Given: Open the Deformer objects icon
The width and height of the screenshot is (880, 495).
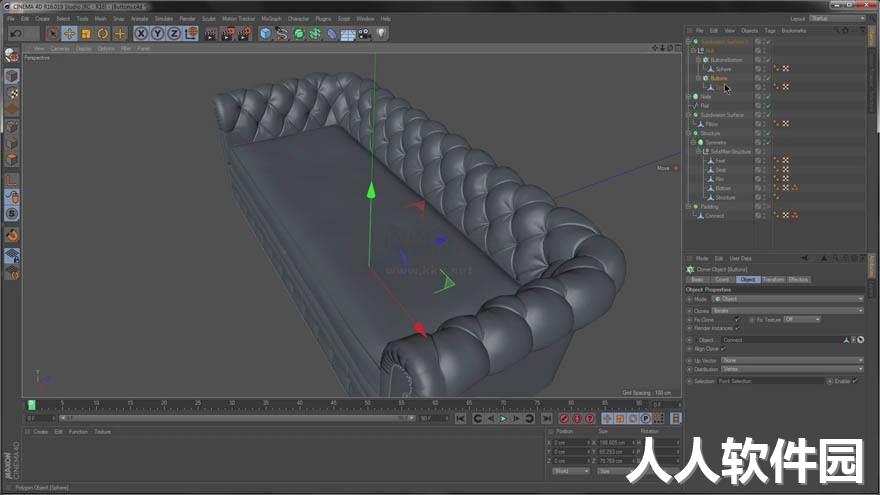Looking at the screenshot, I should click(332, 34).
